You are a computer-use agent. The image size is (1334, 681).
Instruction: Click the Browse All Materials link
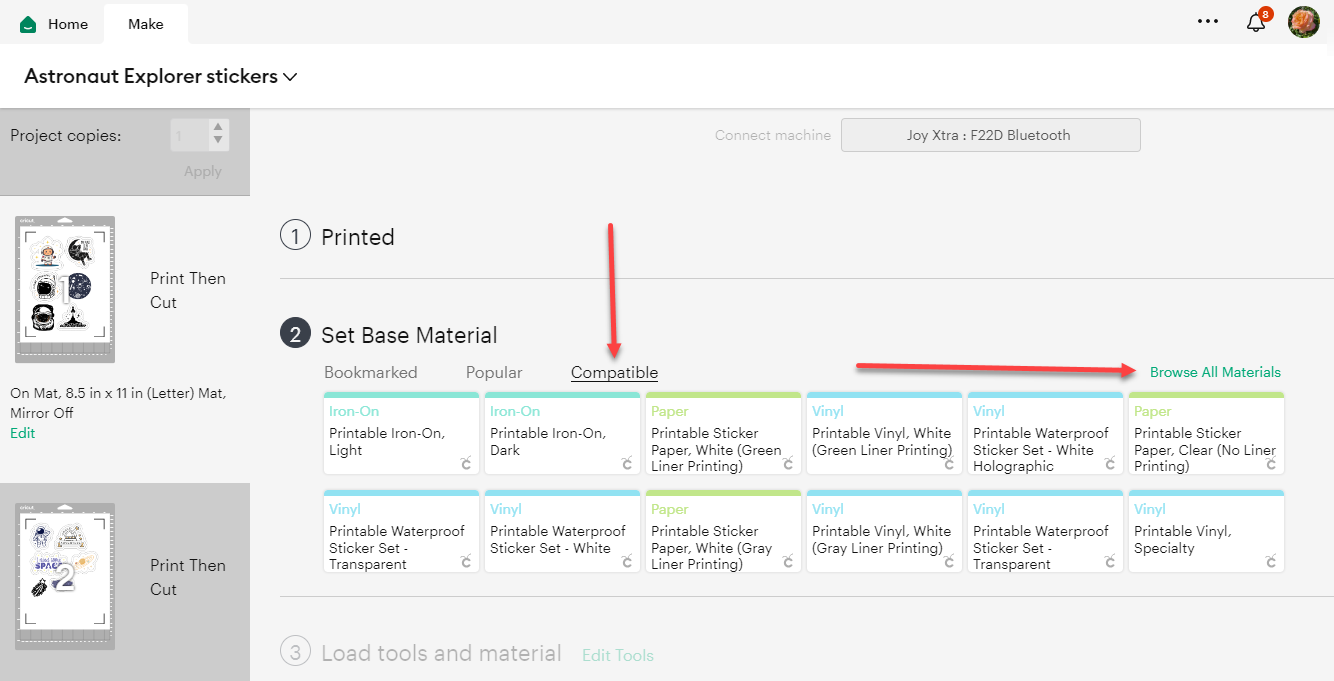[x=1214, y=371]
